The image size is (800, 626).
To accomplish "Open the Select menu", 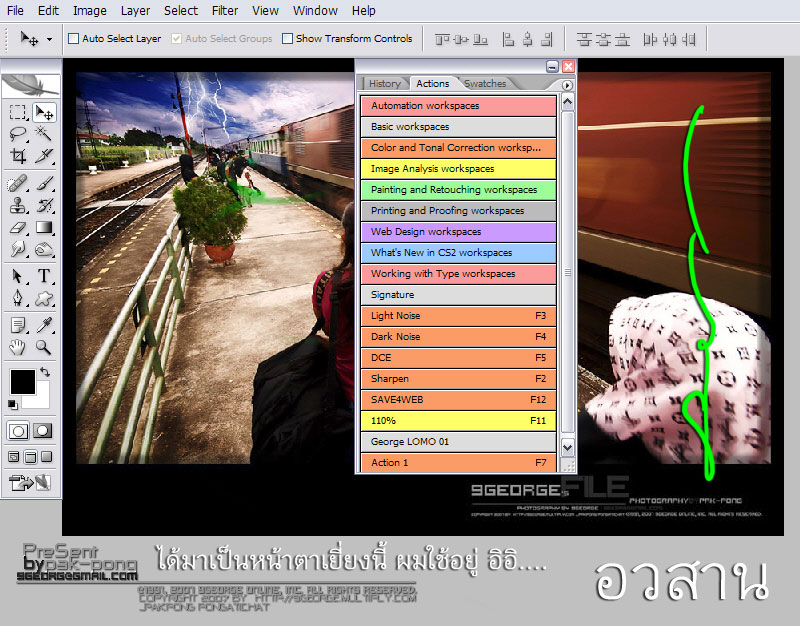I will pyautogui.click(x=181, y=10).
